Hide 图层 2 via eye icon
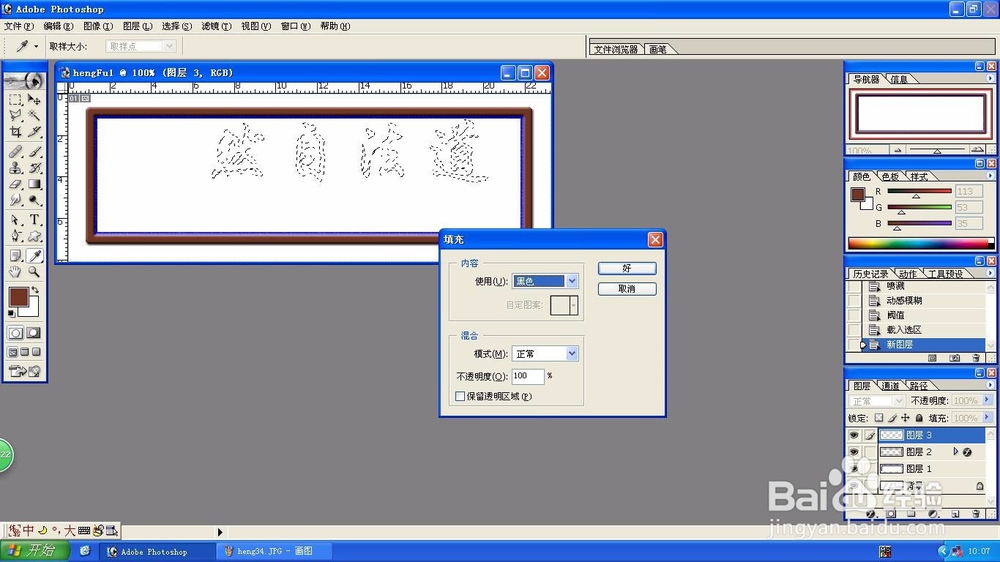 (x=854, y=452)
